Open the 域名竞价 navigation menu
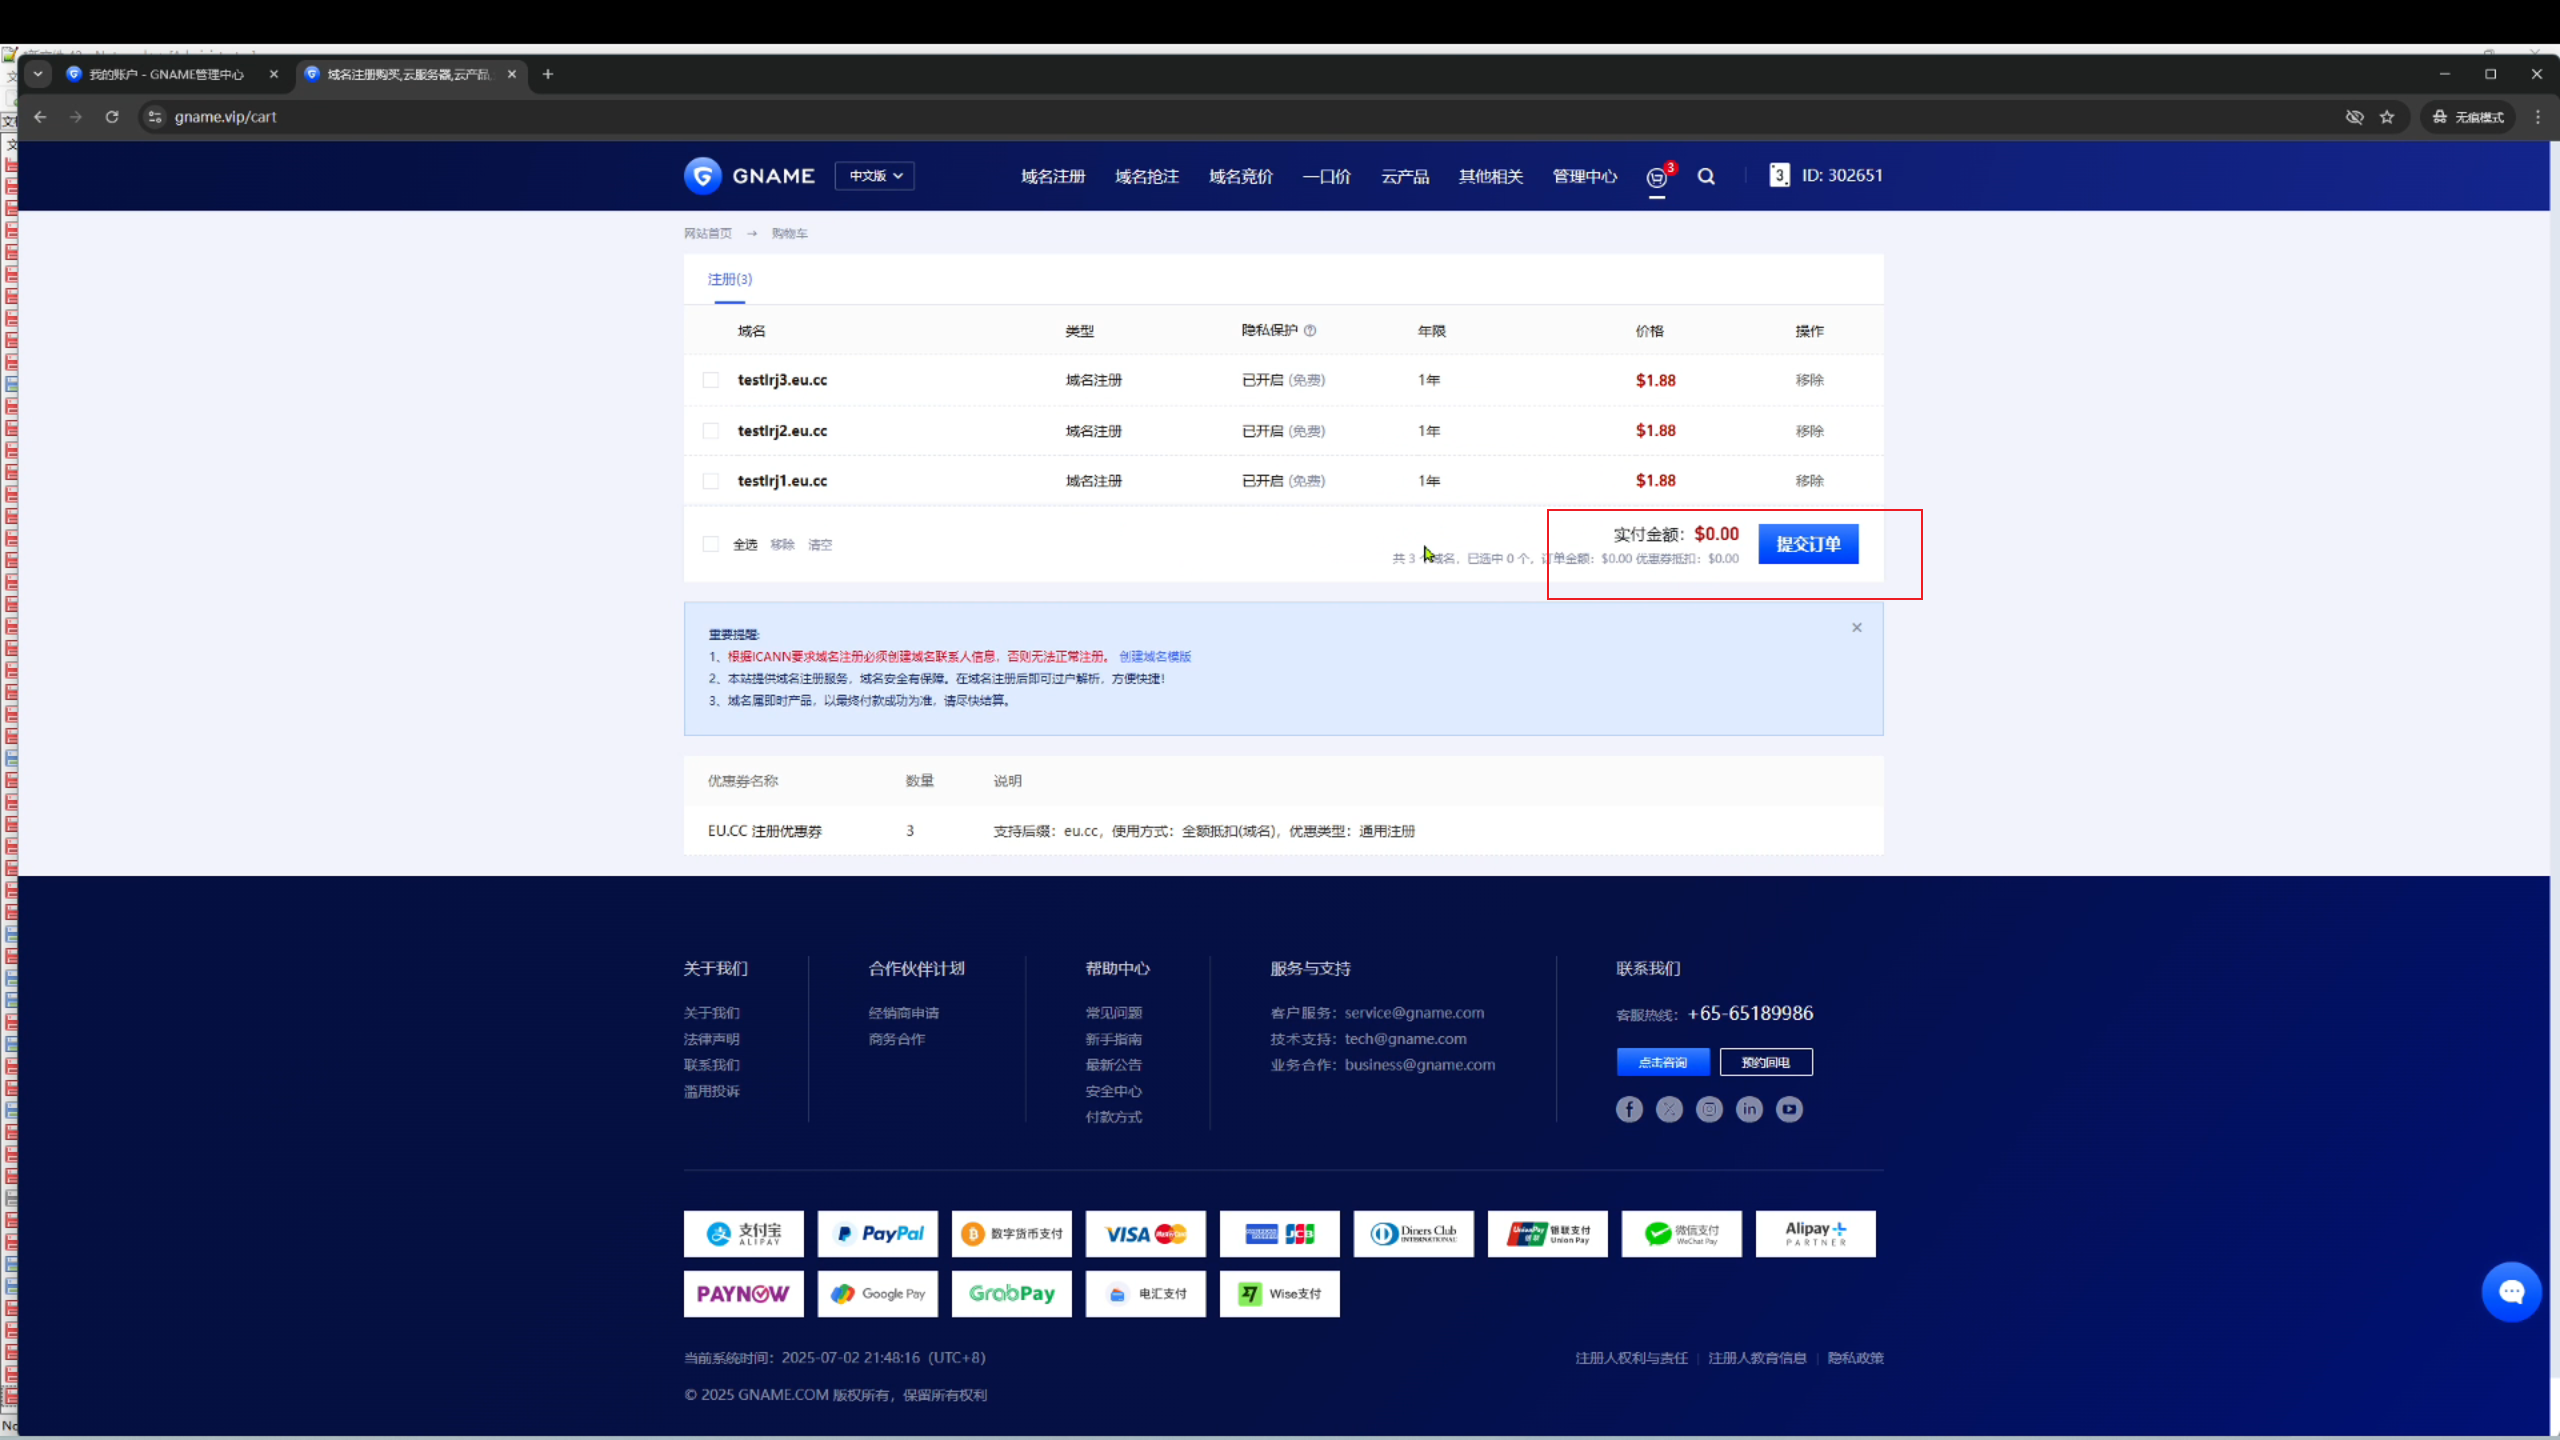The width and height of the screenshot is (2560, 1440). [1241, 177]
